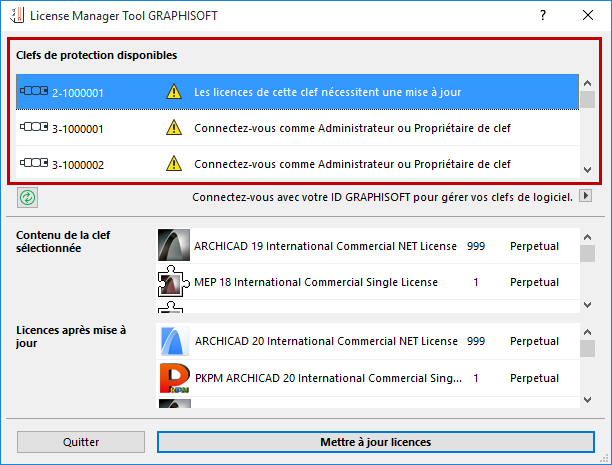Screen dimensions: 612x465
Task: Click the warning icon for key 3-1000001
Action: tap(174, 128)
